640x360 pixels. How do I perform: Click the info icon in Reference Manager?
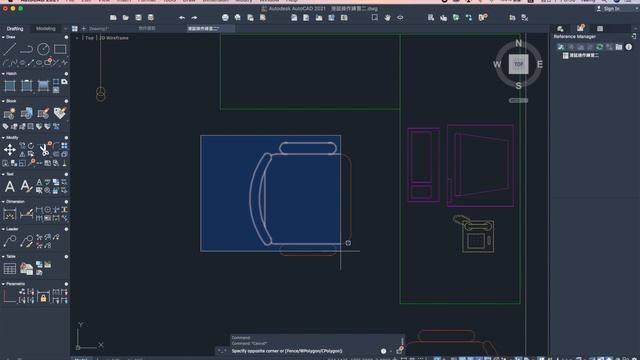[629, 47]
